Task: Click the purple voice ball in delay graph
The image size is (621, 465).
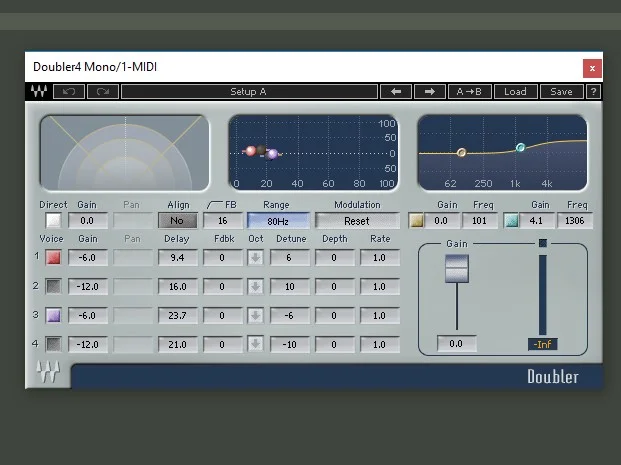Action: click(x=272, y=154)
